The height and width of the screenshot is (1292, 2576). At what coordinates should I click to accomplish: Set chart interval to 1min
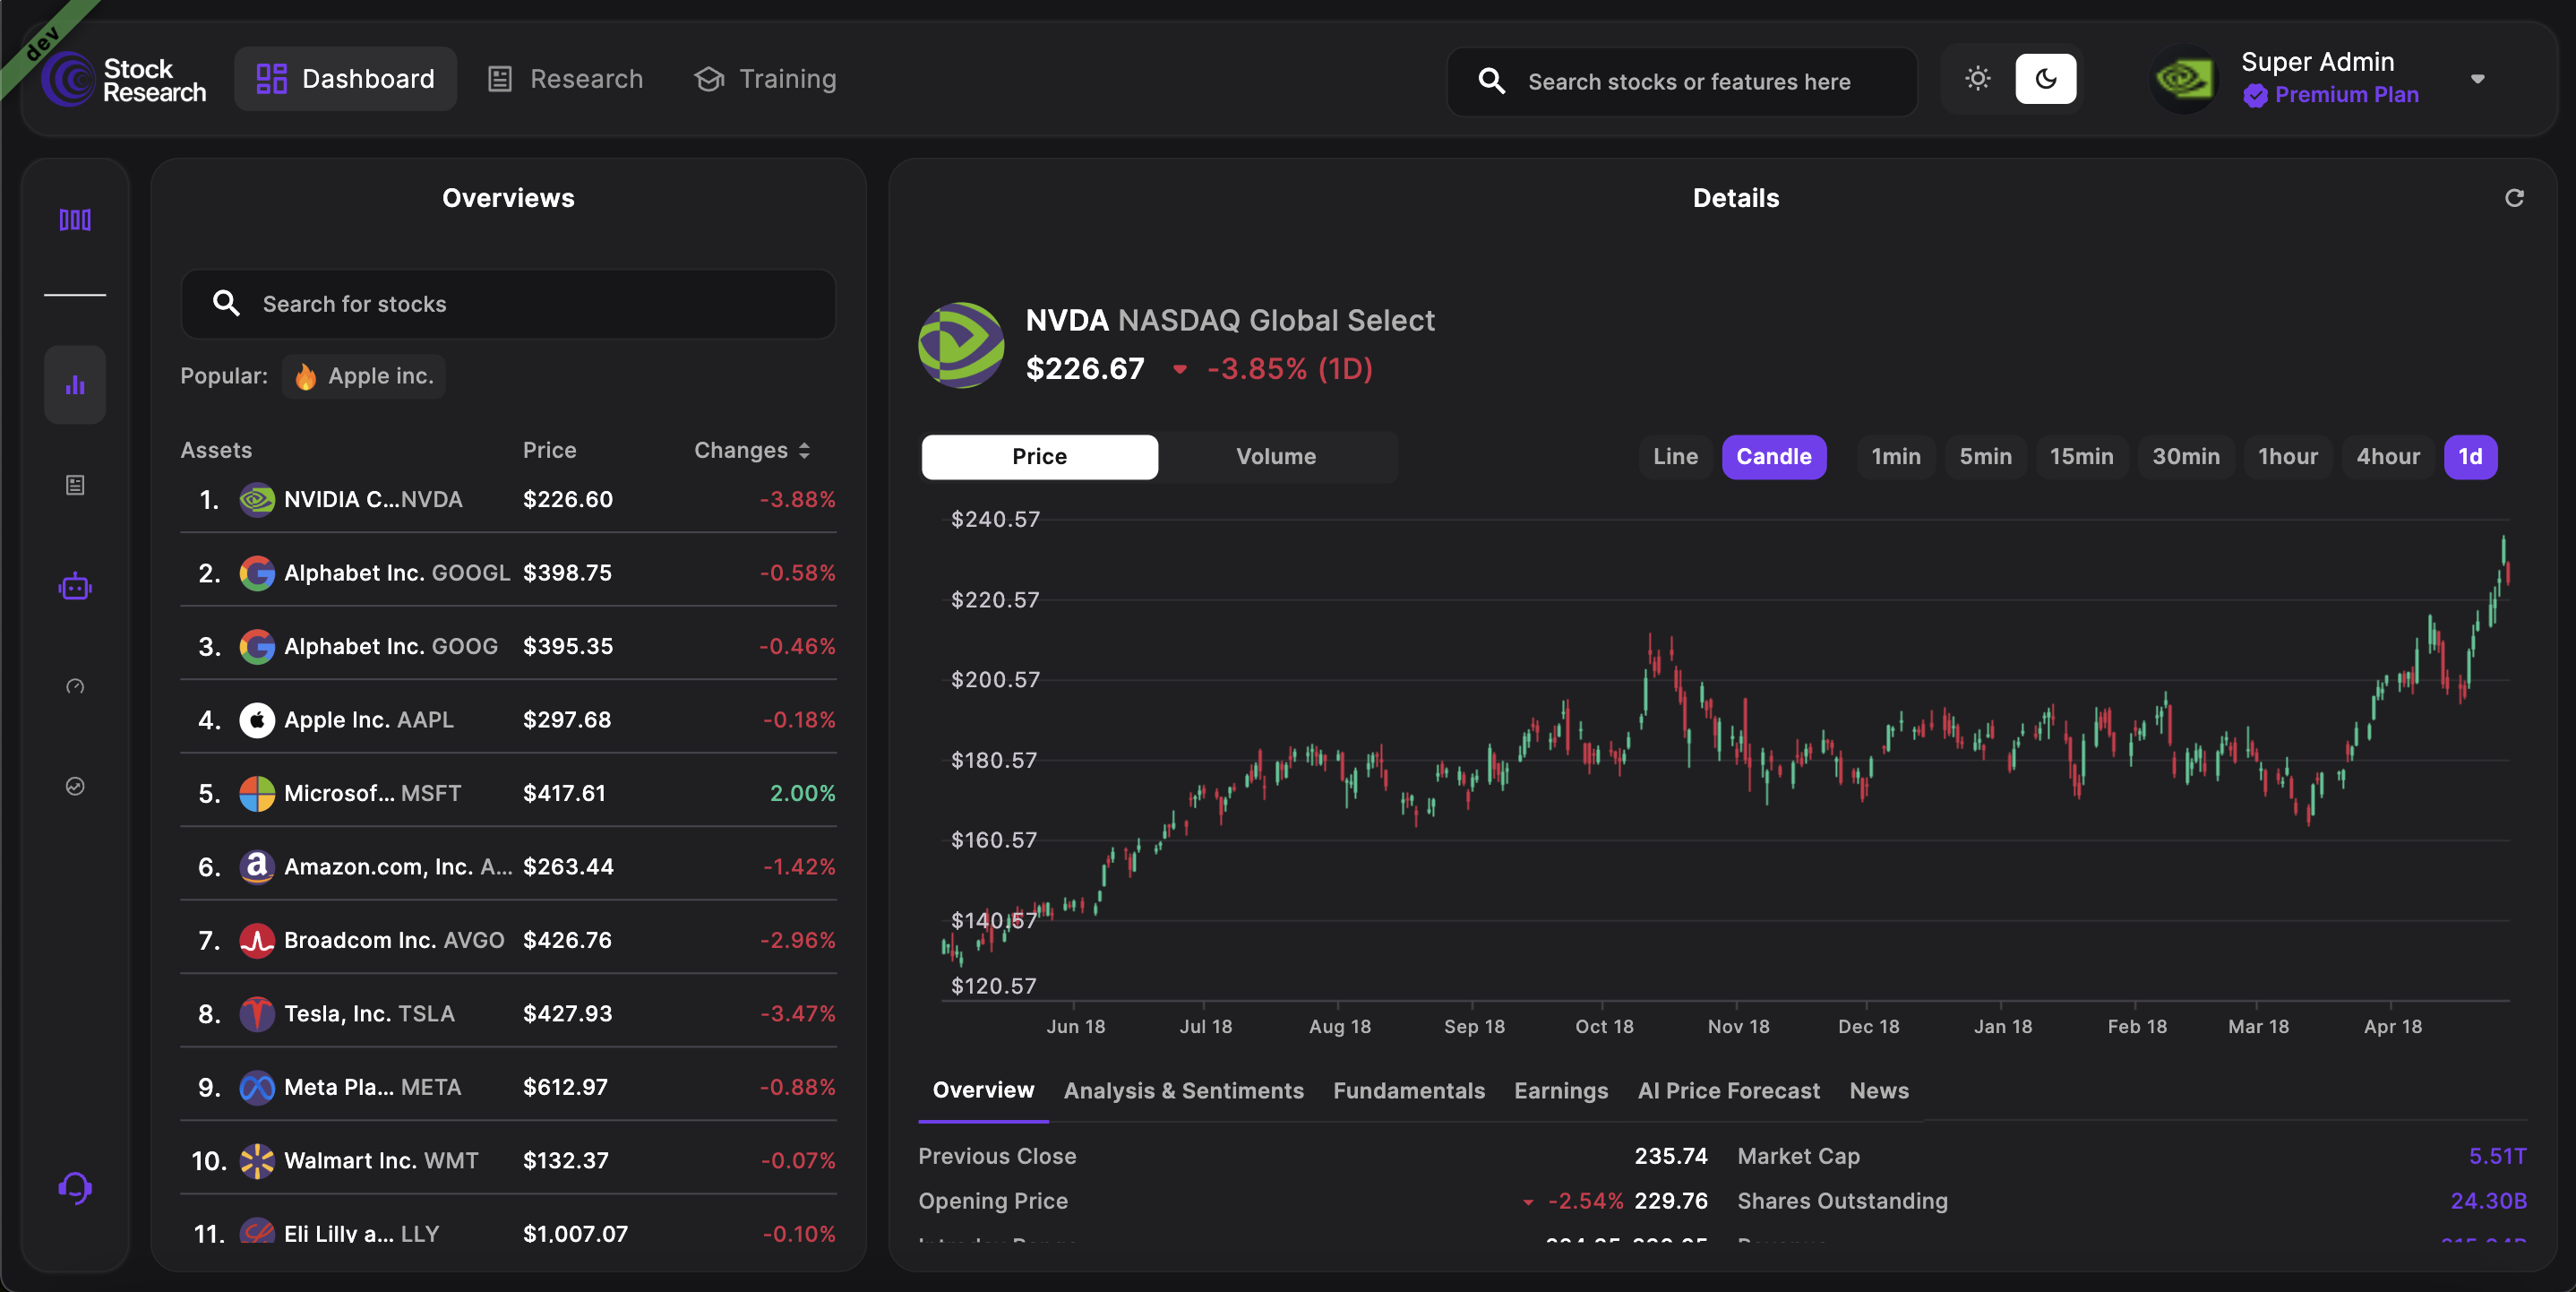coord(1896,457)
